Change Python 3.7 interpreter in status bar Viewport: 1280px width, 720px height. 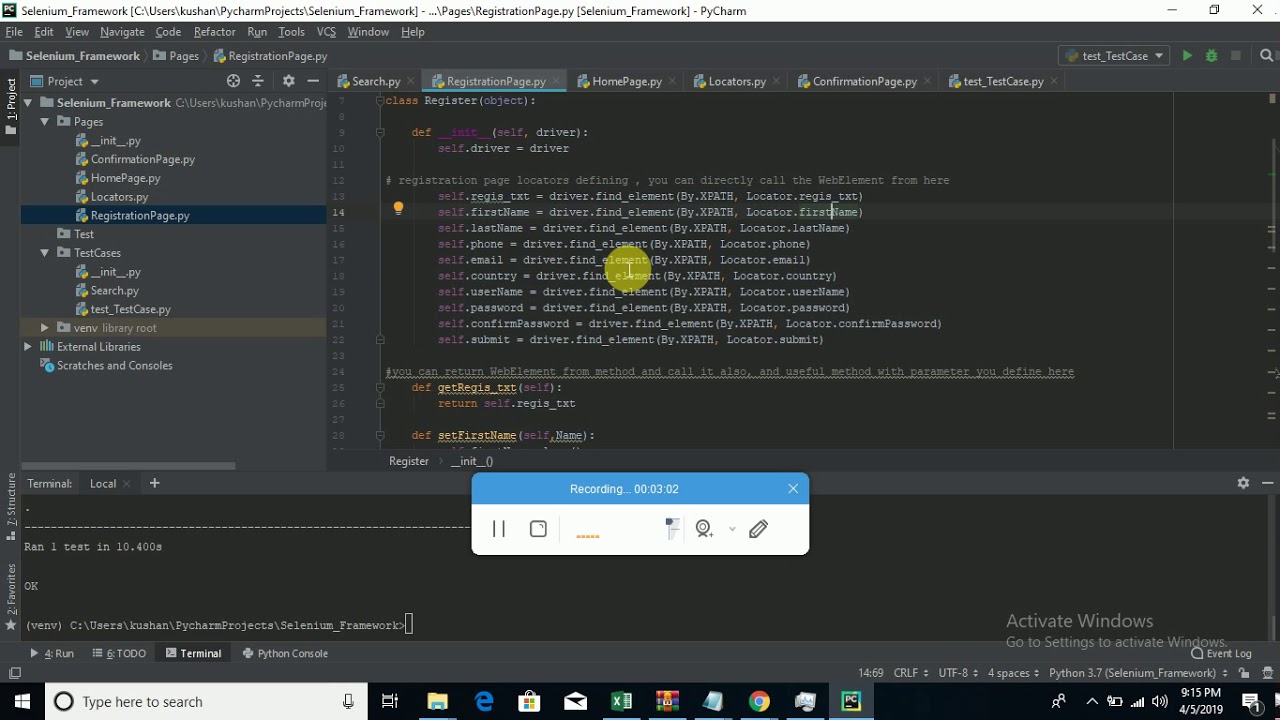tap(1138, 673)
